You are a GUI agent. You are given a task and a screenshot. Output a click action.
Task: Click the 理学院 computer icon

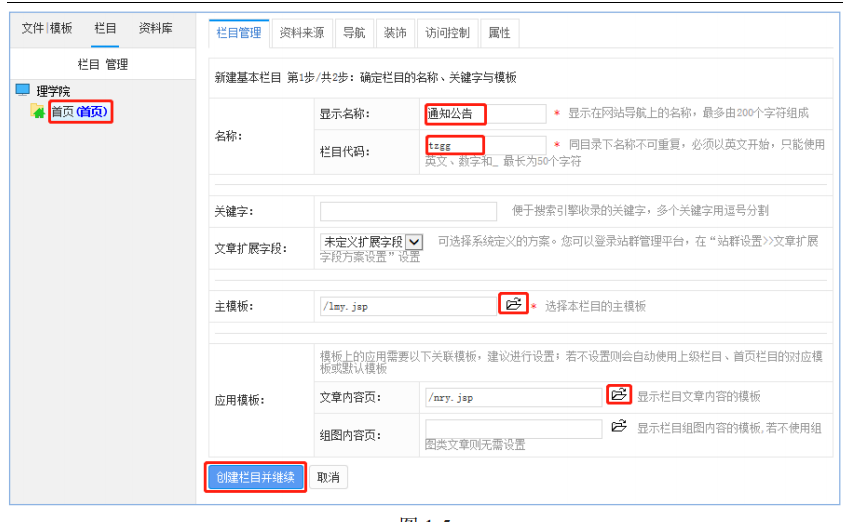[22, 89]
